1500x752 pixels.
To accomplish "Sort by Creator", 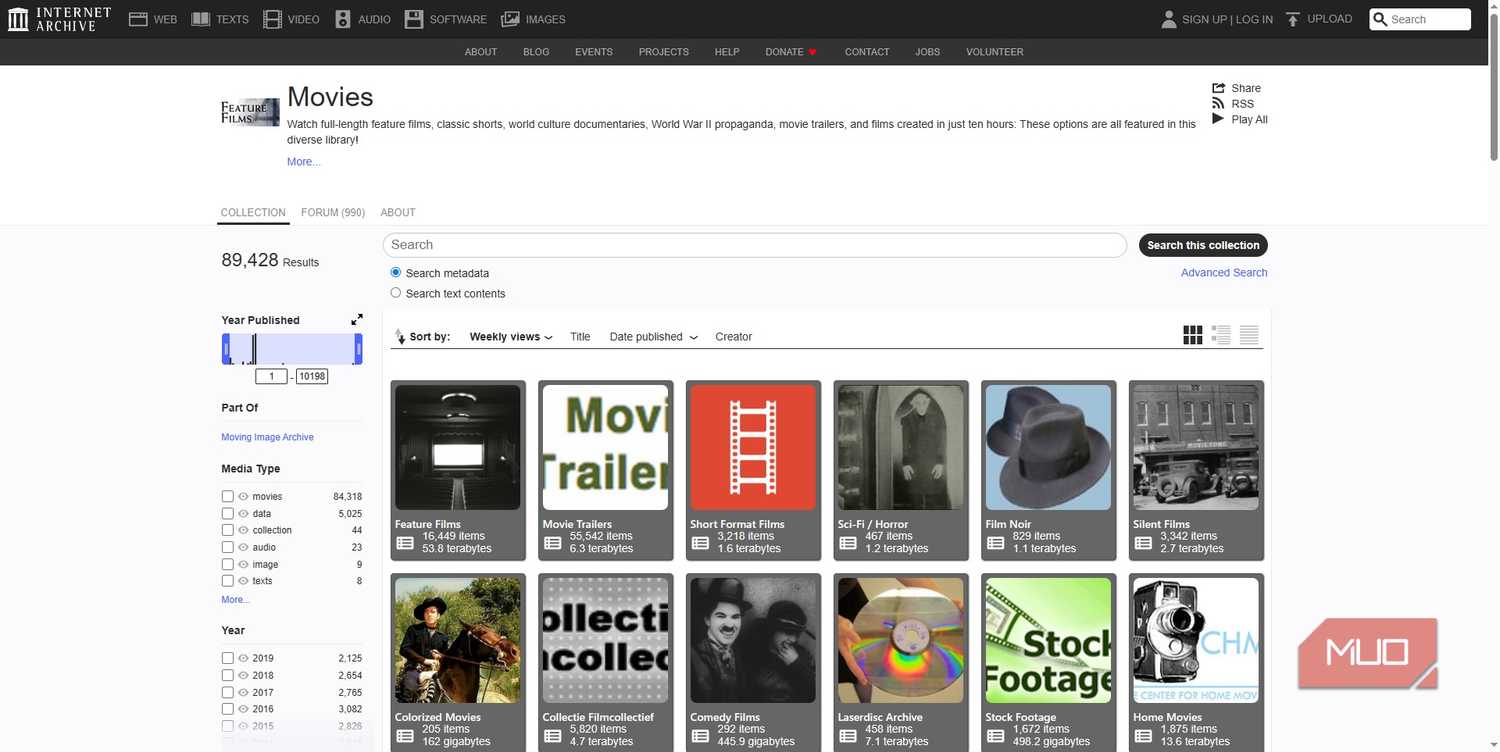I will click(733, 337).
